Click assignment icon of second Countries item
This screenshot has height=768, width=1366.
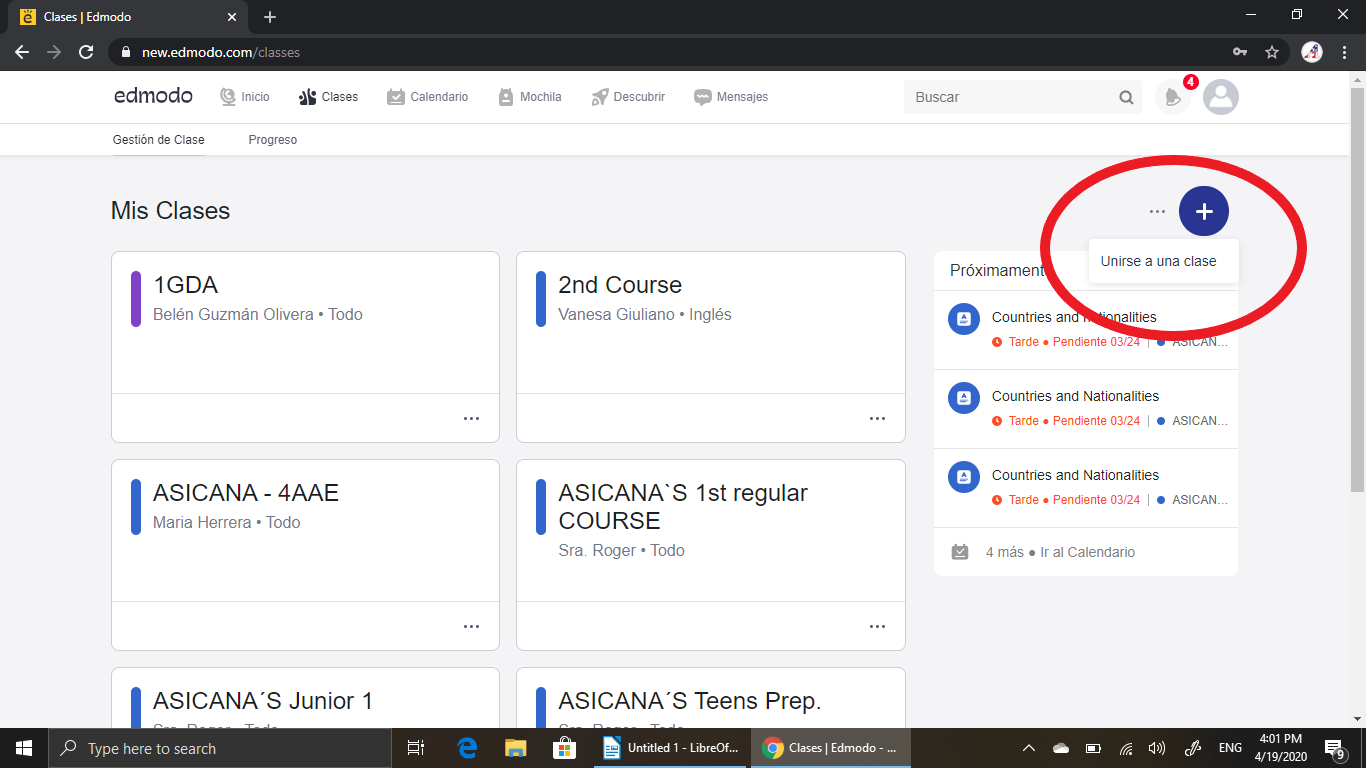click(964, 398)
